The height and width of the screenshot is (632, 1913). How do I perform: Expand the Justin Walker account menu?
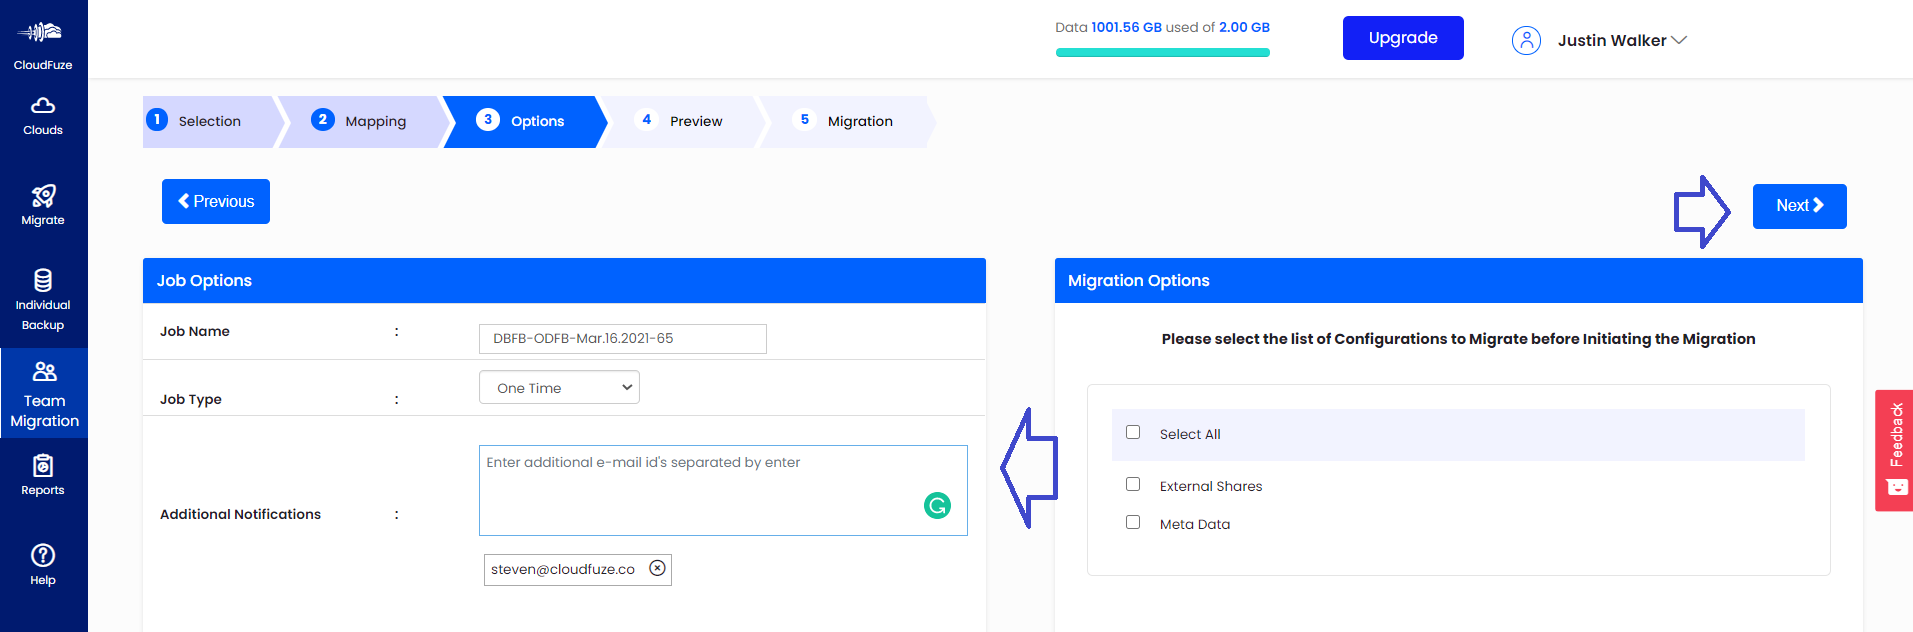[x=1622, y=40]
